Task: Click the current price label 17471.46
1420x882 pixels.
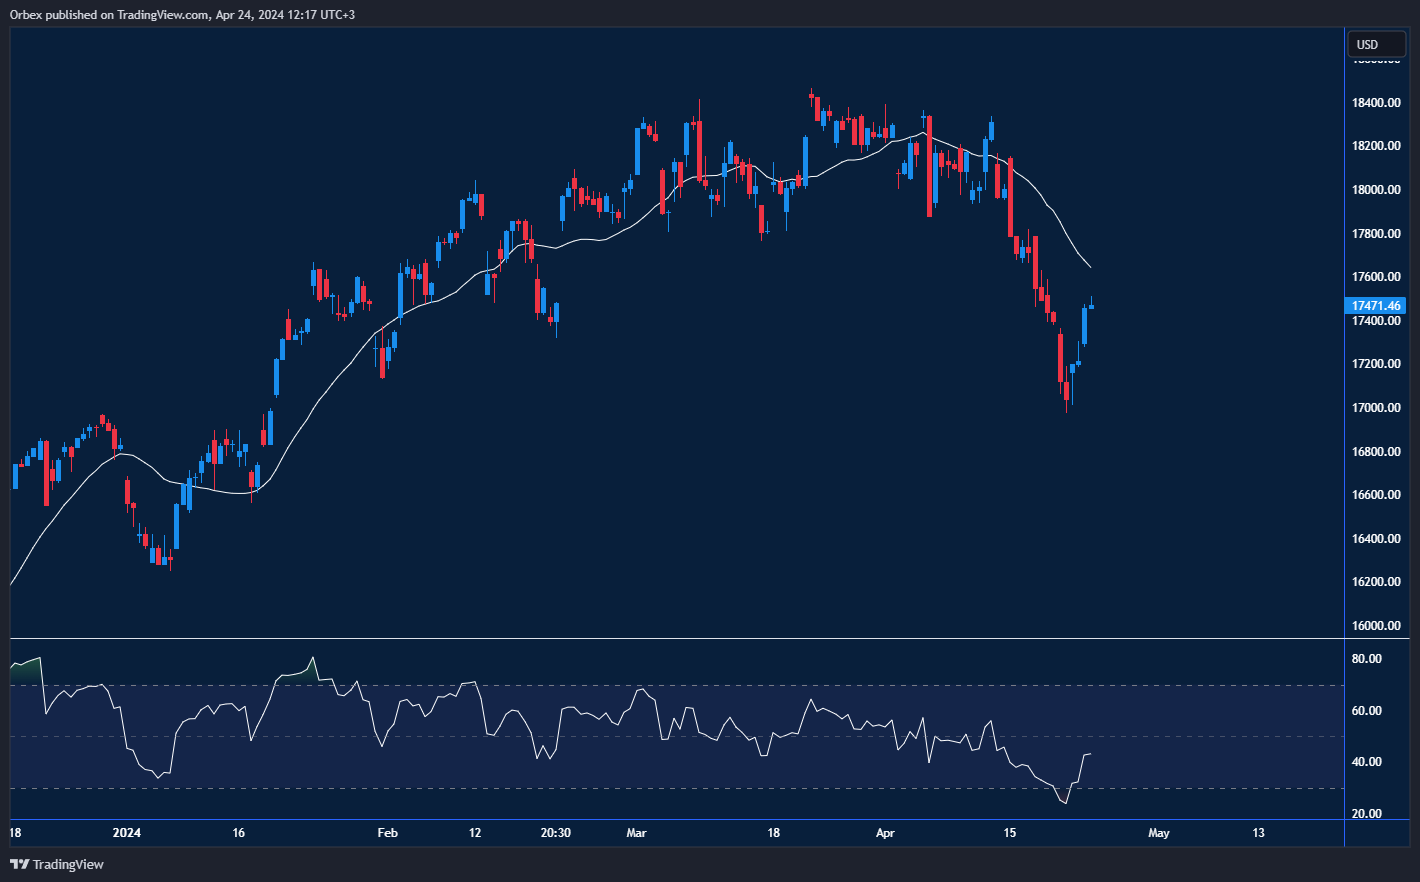Action: coord(1376,306)
